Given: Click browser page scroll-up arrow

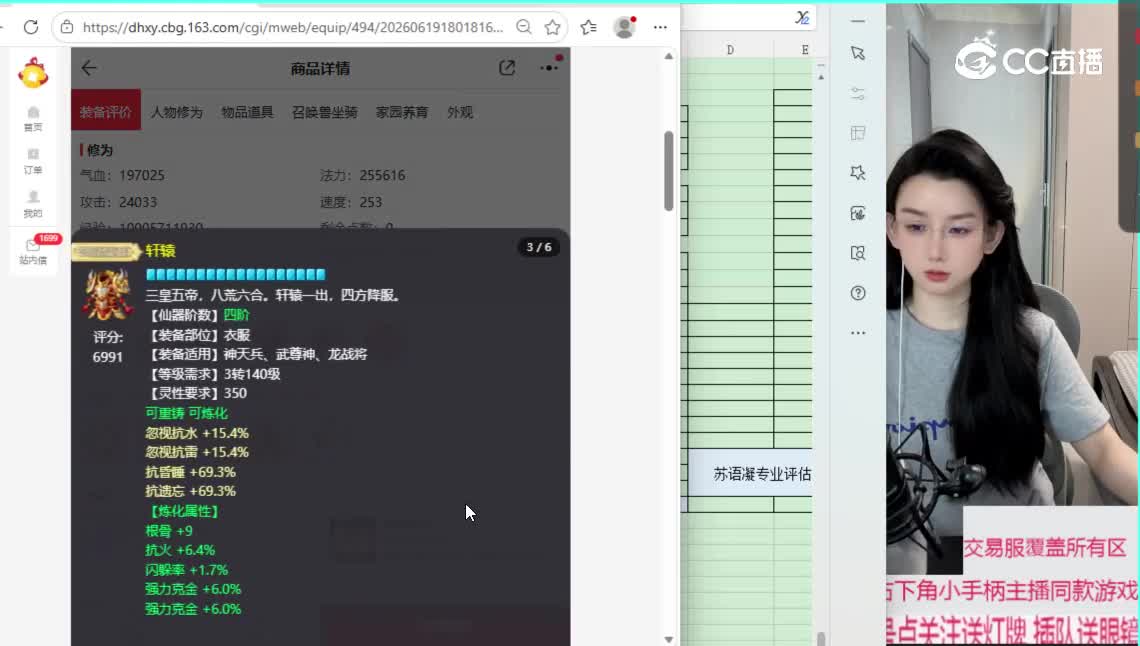Looking at the screenshot, I should tap(669, 56).
